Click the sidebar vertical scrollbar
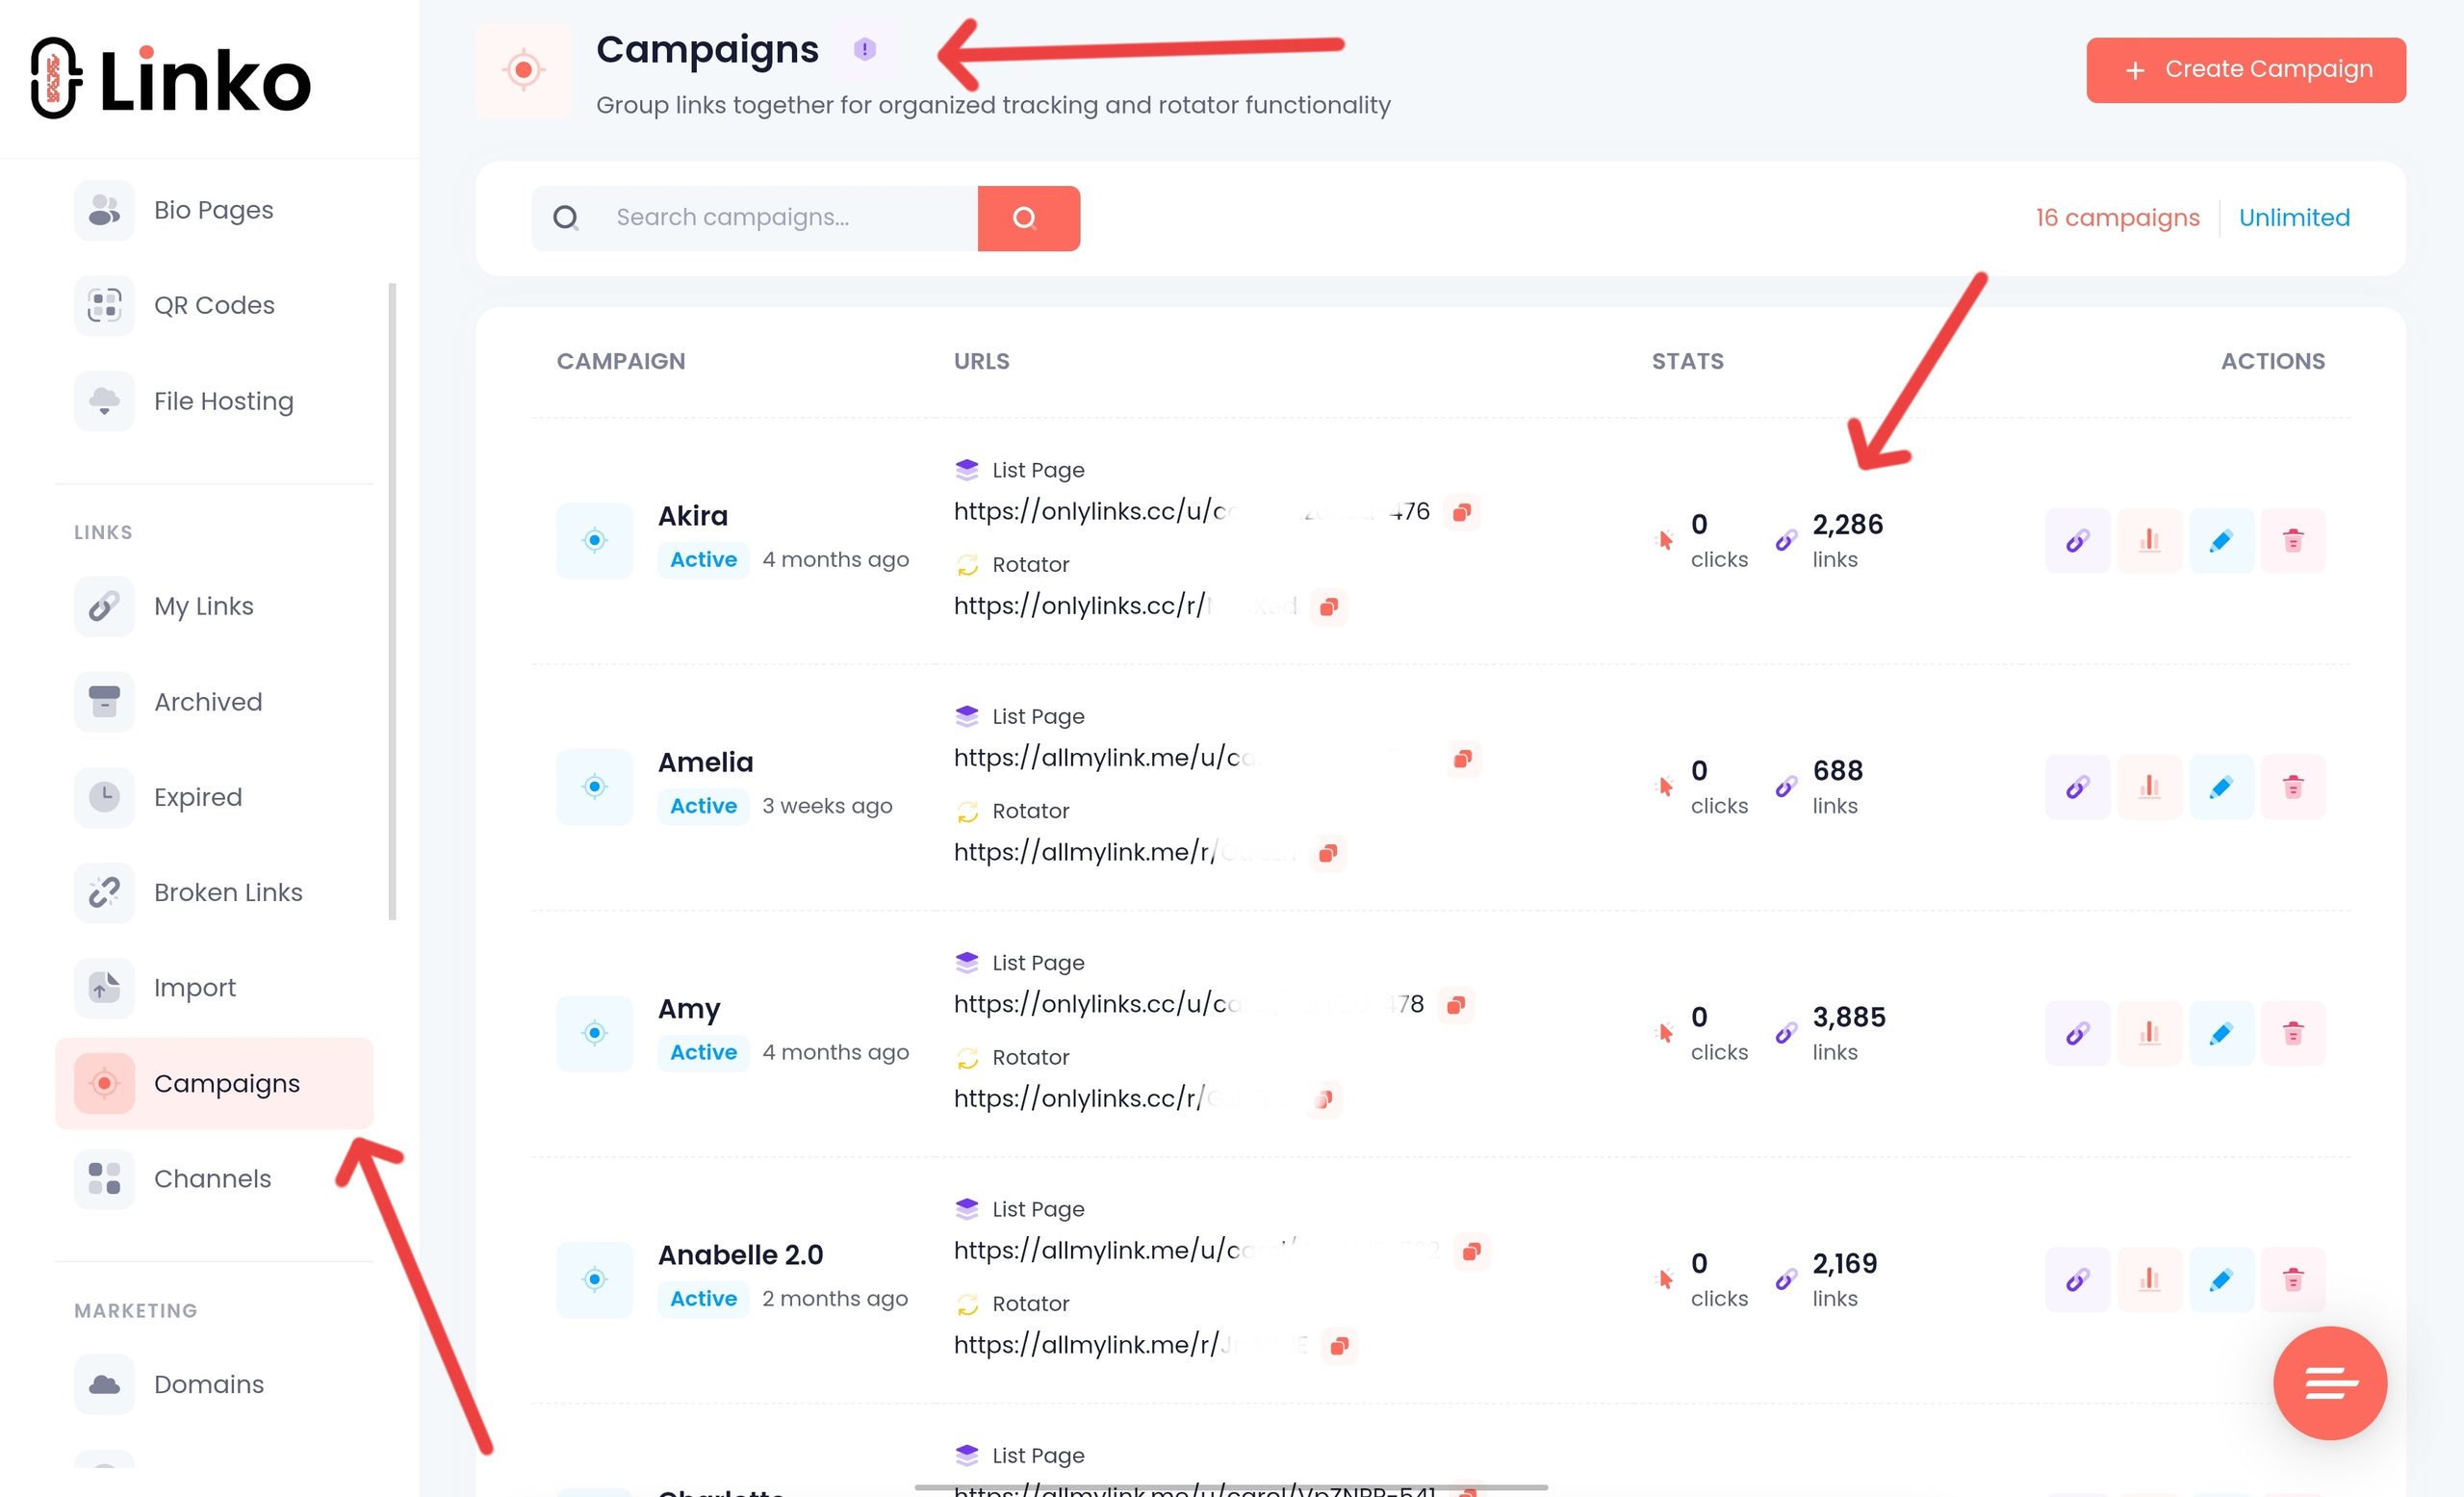Screen dimensions: 2464x1497 coord(392,601)
